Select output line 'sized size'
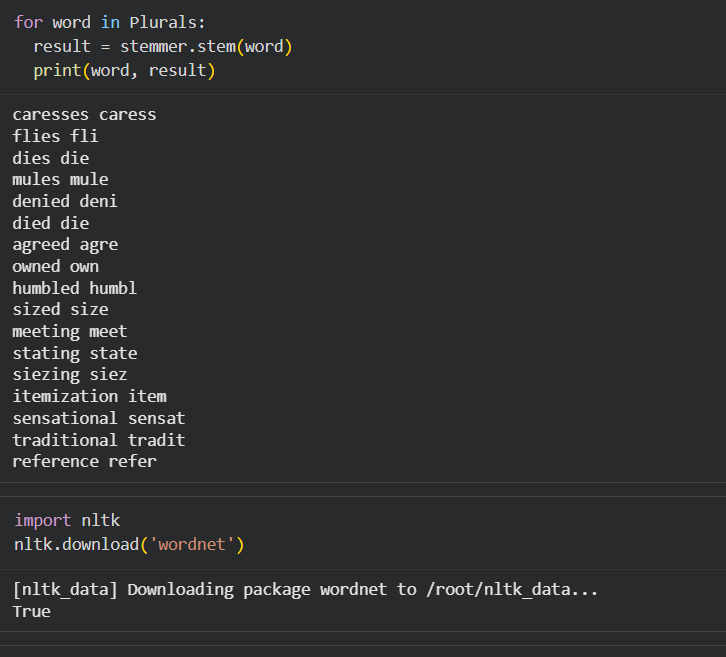The width and height of the screenshot is (726, 657). coord(60,309)
